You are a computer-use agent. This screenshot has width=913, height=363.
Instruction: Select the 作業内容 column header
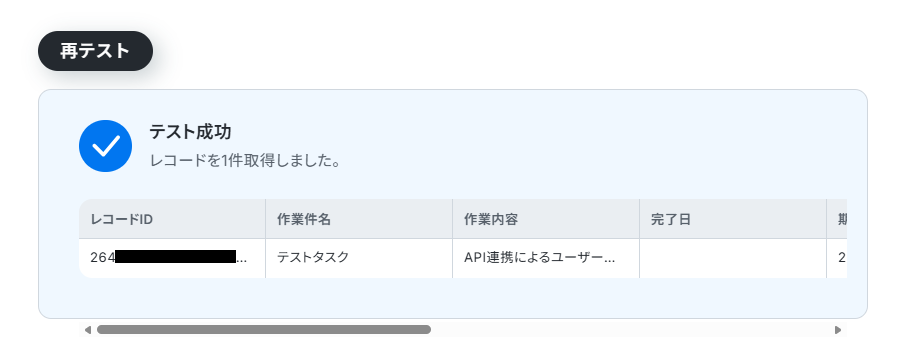click(x=546, y=219)
